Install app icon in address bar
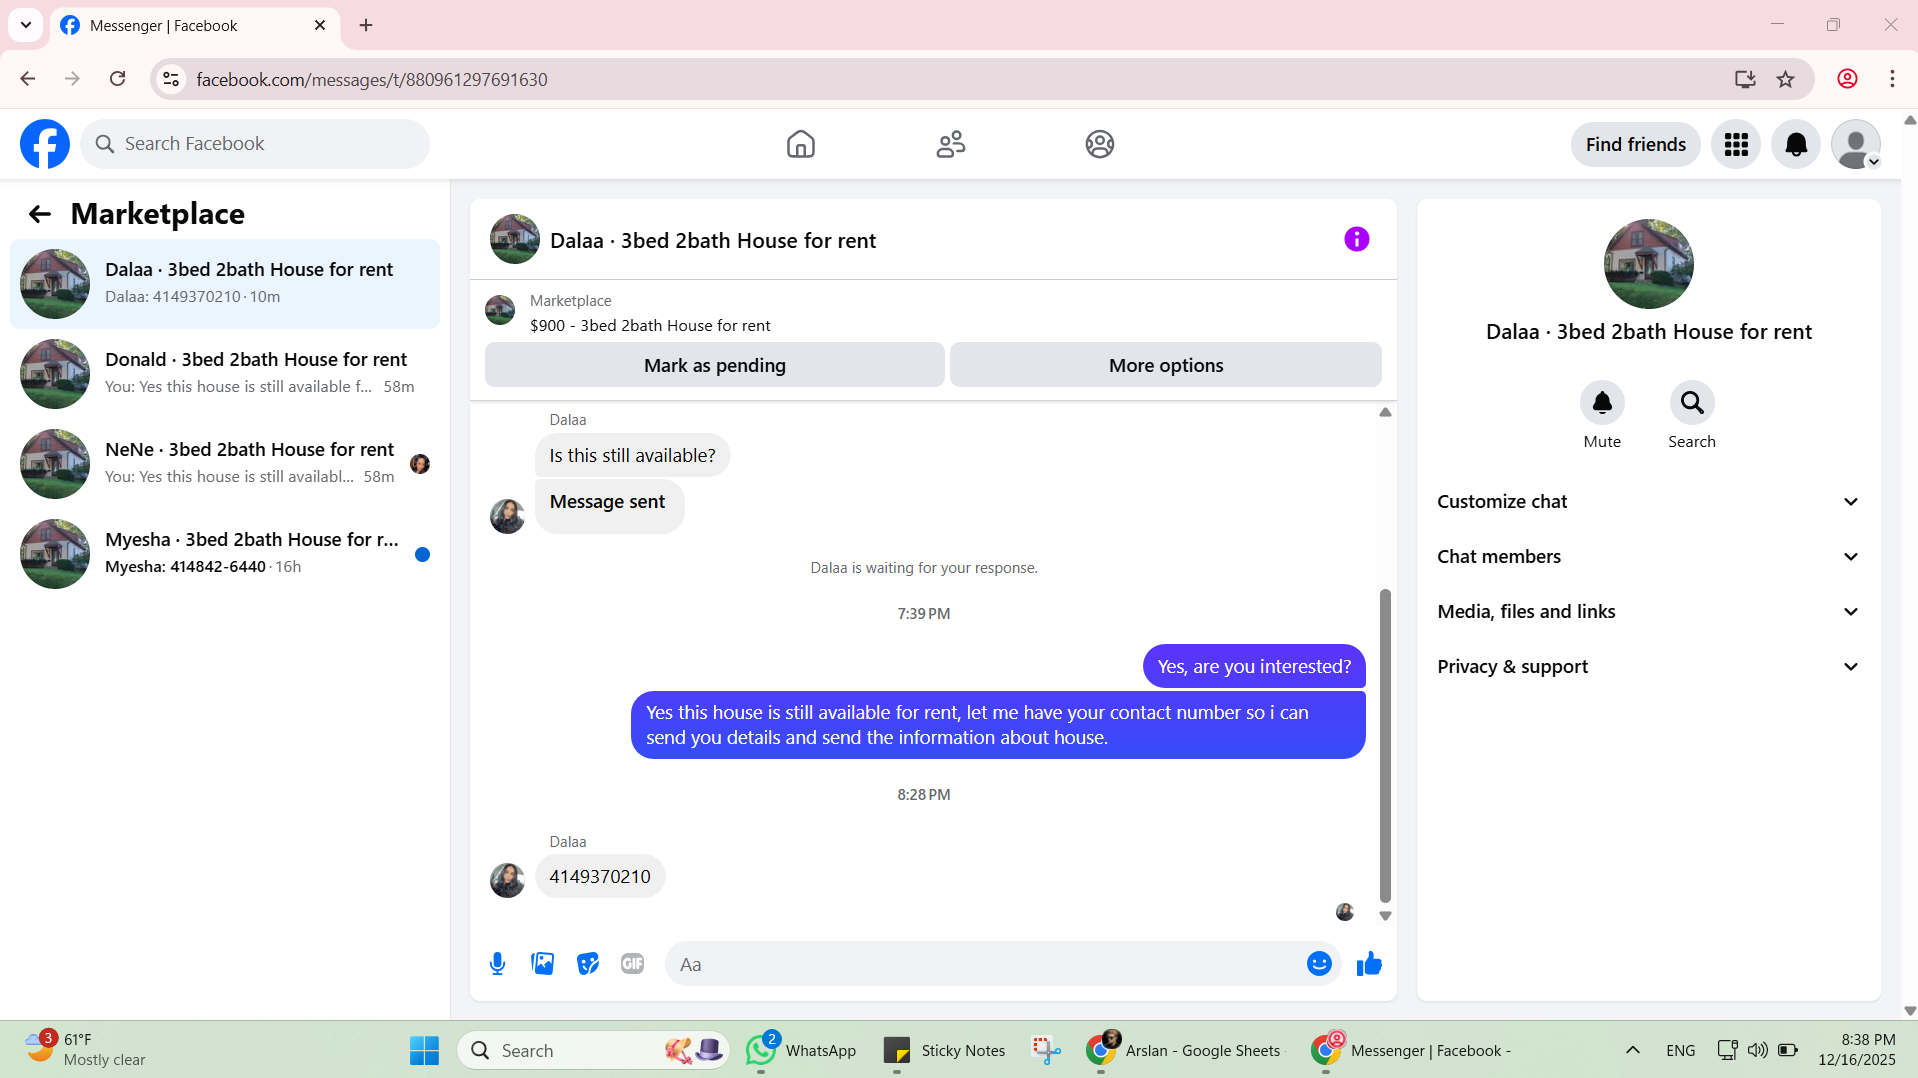The height and width of the screenshot is (1078, 1918). point(1745,79)
